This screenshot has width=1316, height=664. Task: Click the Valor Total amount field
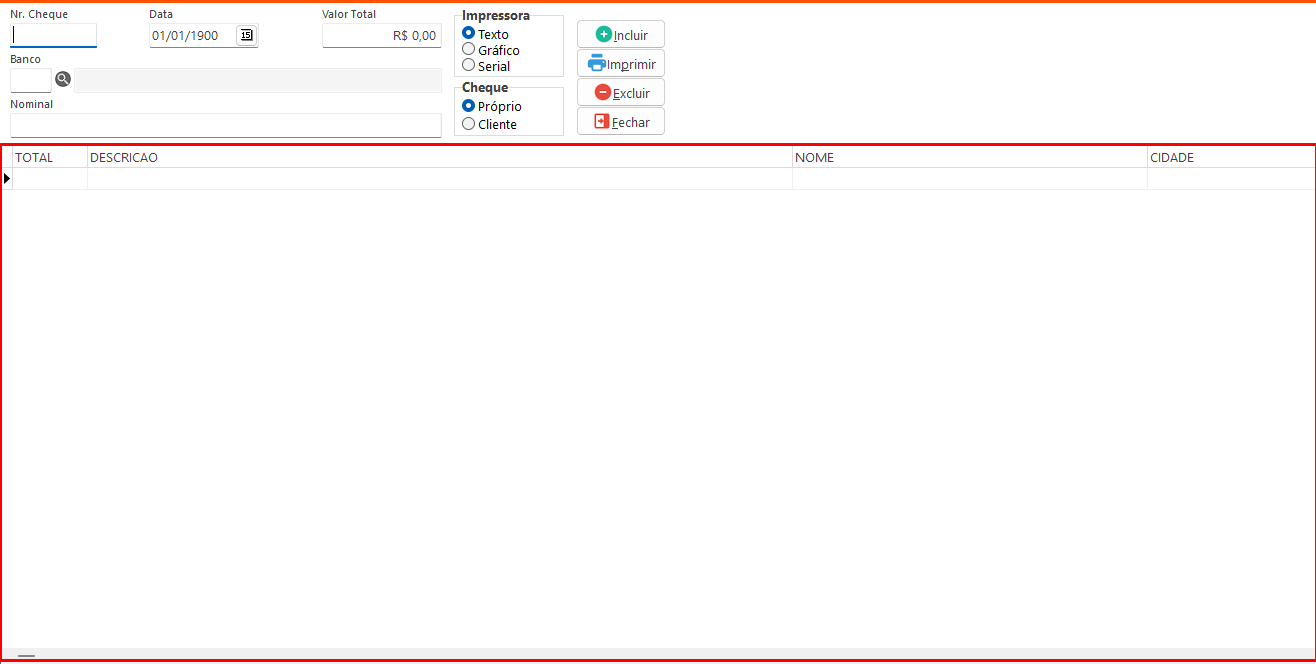click(381, 36)
